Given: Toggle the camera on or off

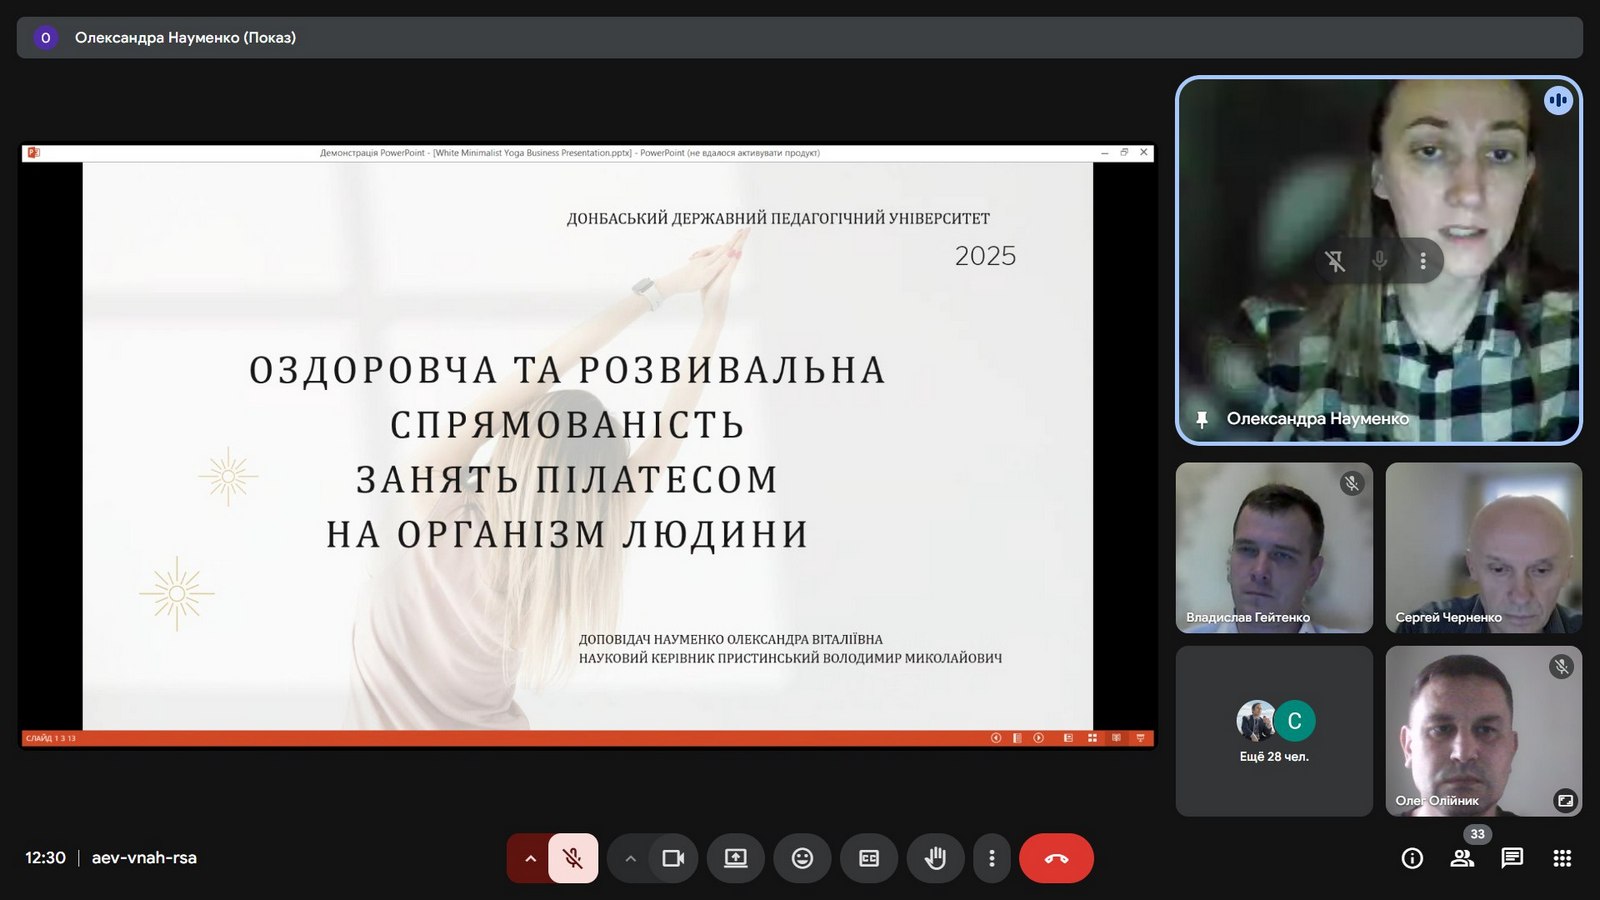Looking at the screenshot, I should click(673, 858).
